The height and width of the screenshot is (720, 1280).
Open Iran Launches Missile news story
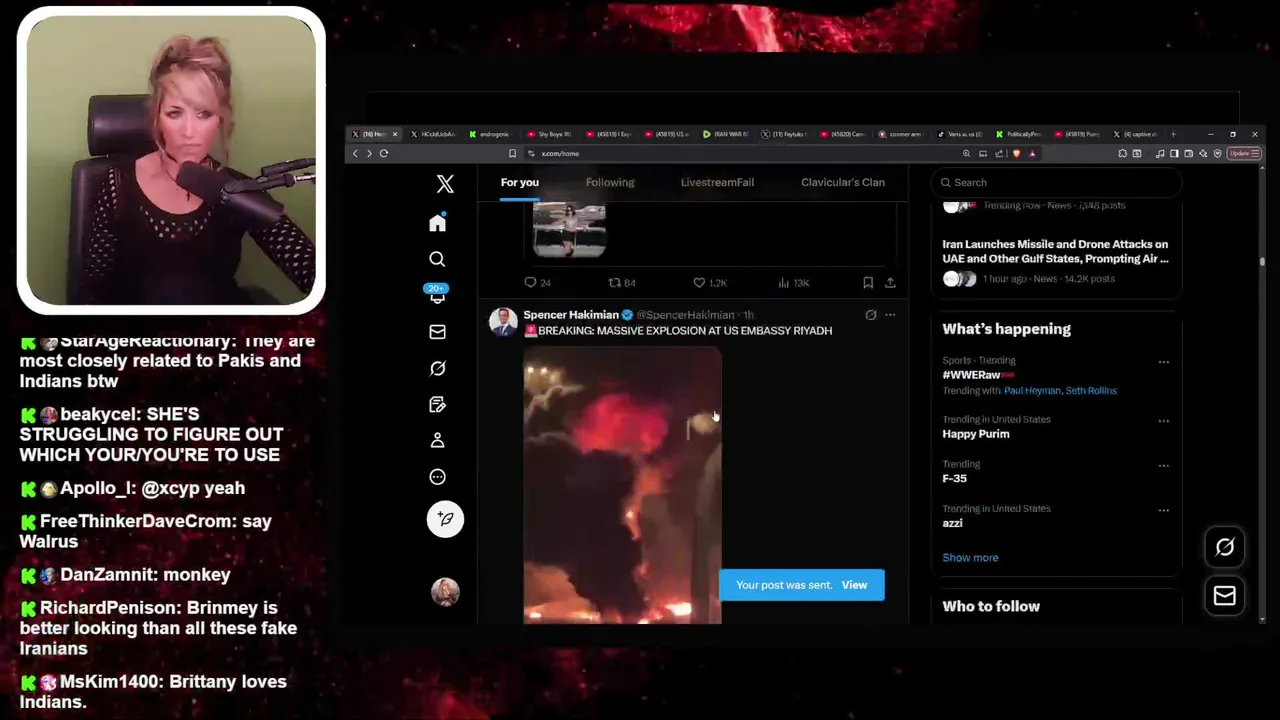tap(1055, 251)
